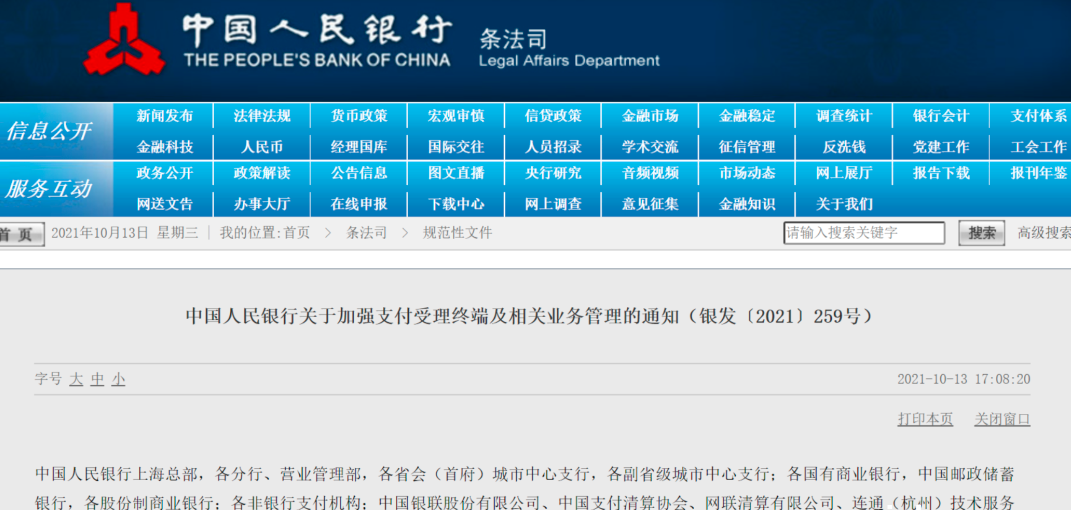Open 国际交往 menu item

pos(456,147)
